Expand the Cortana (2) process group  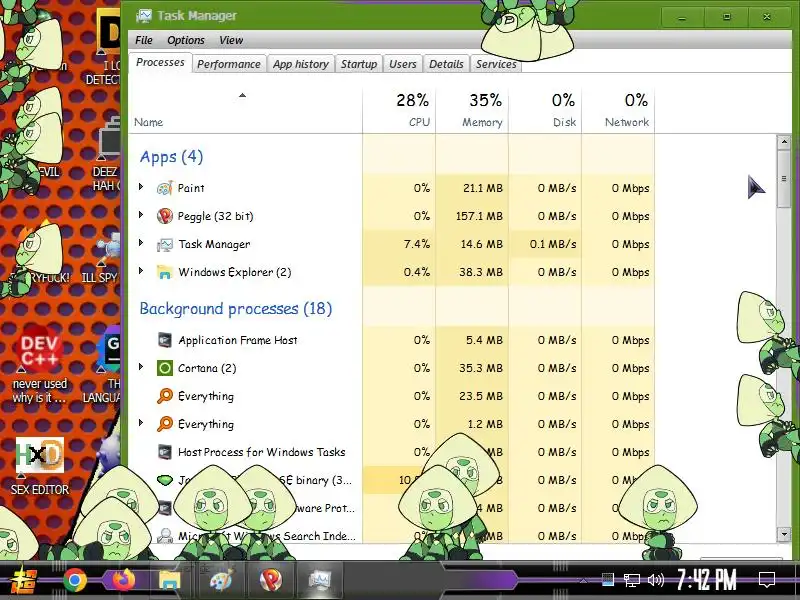141,367
